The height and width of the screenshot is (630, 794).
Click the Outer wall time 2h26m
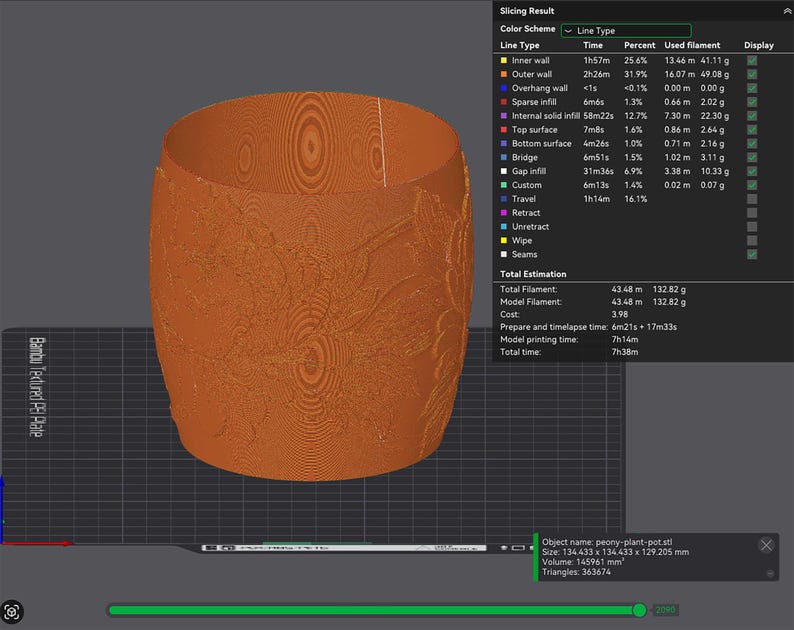click(x=597, y=74)
